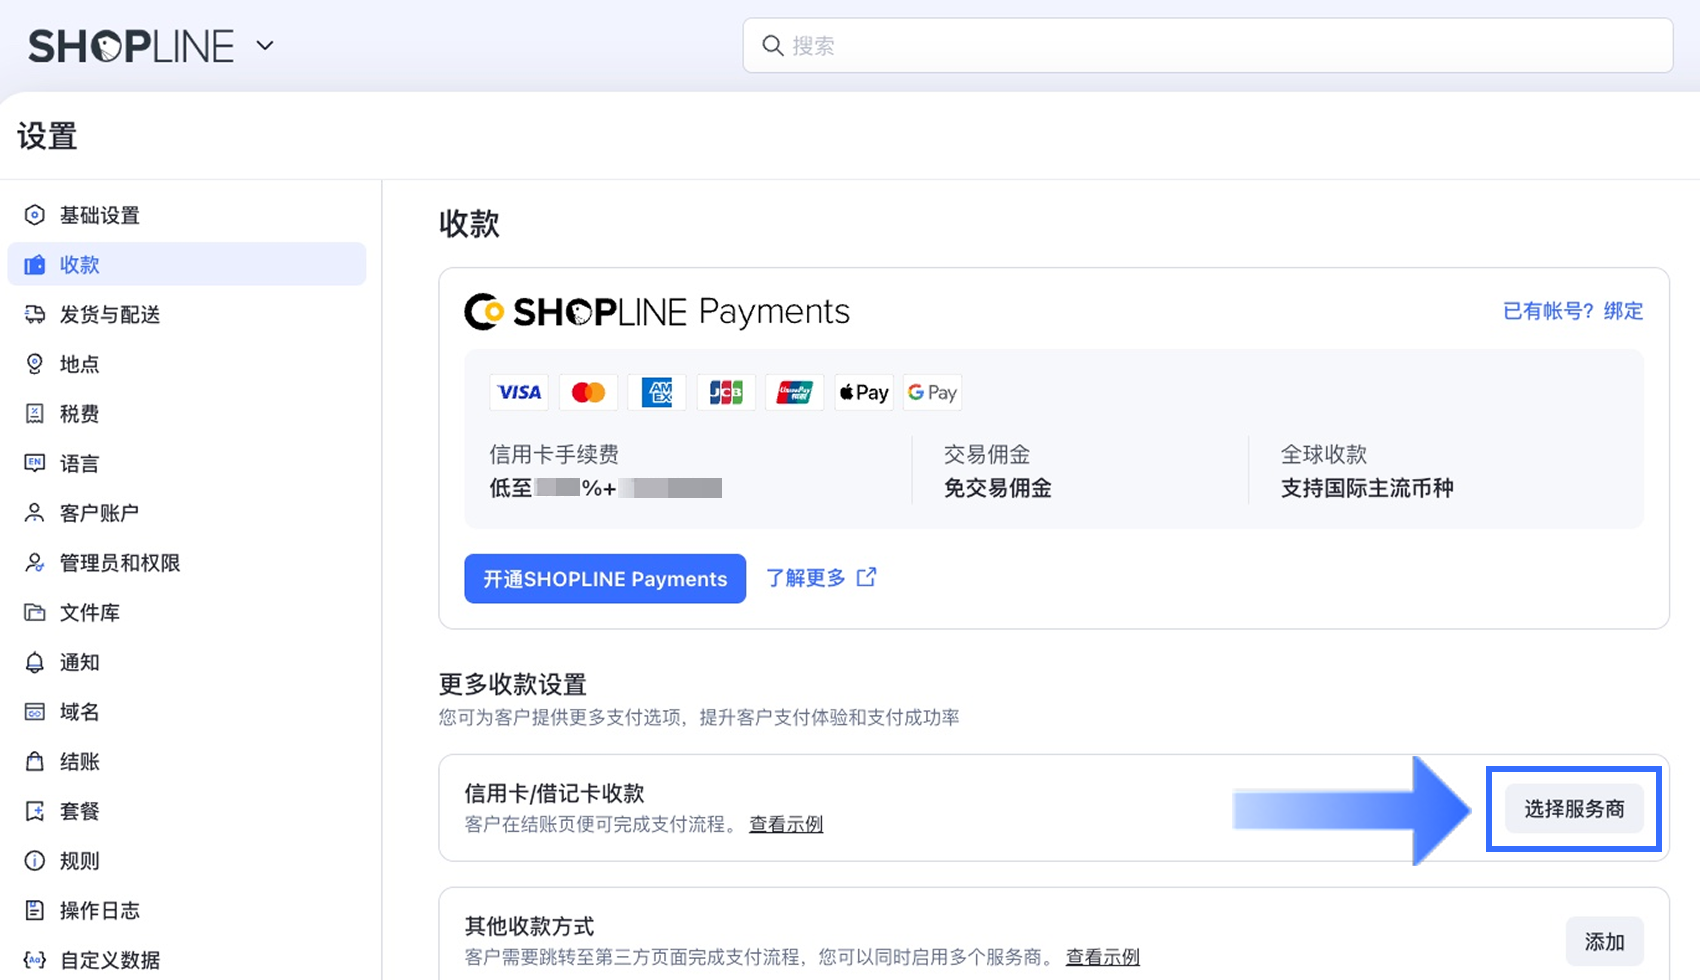This screenshot has width=1700, height=980.
Task: Click the 信用卡/借记卡收款 title
Action: (x=554, y=794)
